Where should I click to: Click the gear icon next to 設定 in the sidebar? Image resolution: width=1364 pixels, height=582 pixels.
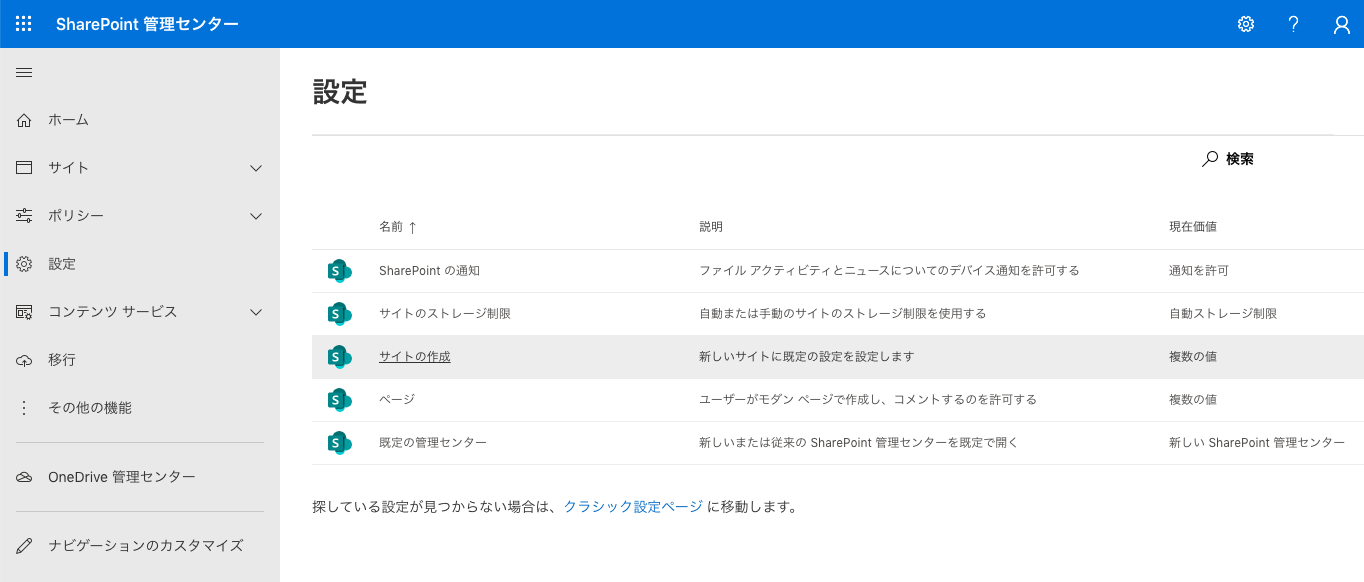click(25, 264)
